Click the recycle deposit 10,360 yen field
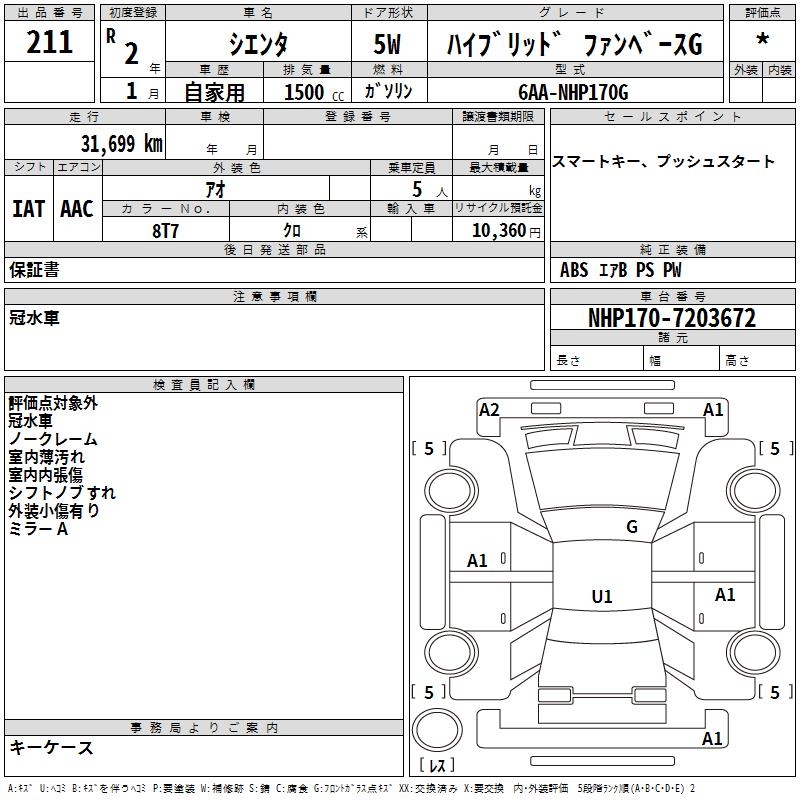The height and width of the screenshot is (800, 800). pos(498,230)
